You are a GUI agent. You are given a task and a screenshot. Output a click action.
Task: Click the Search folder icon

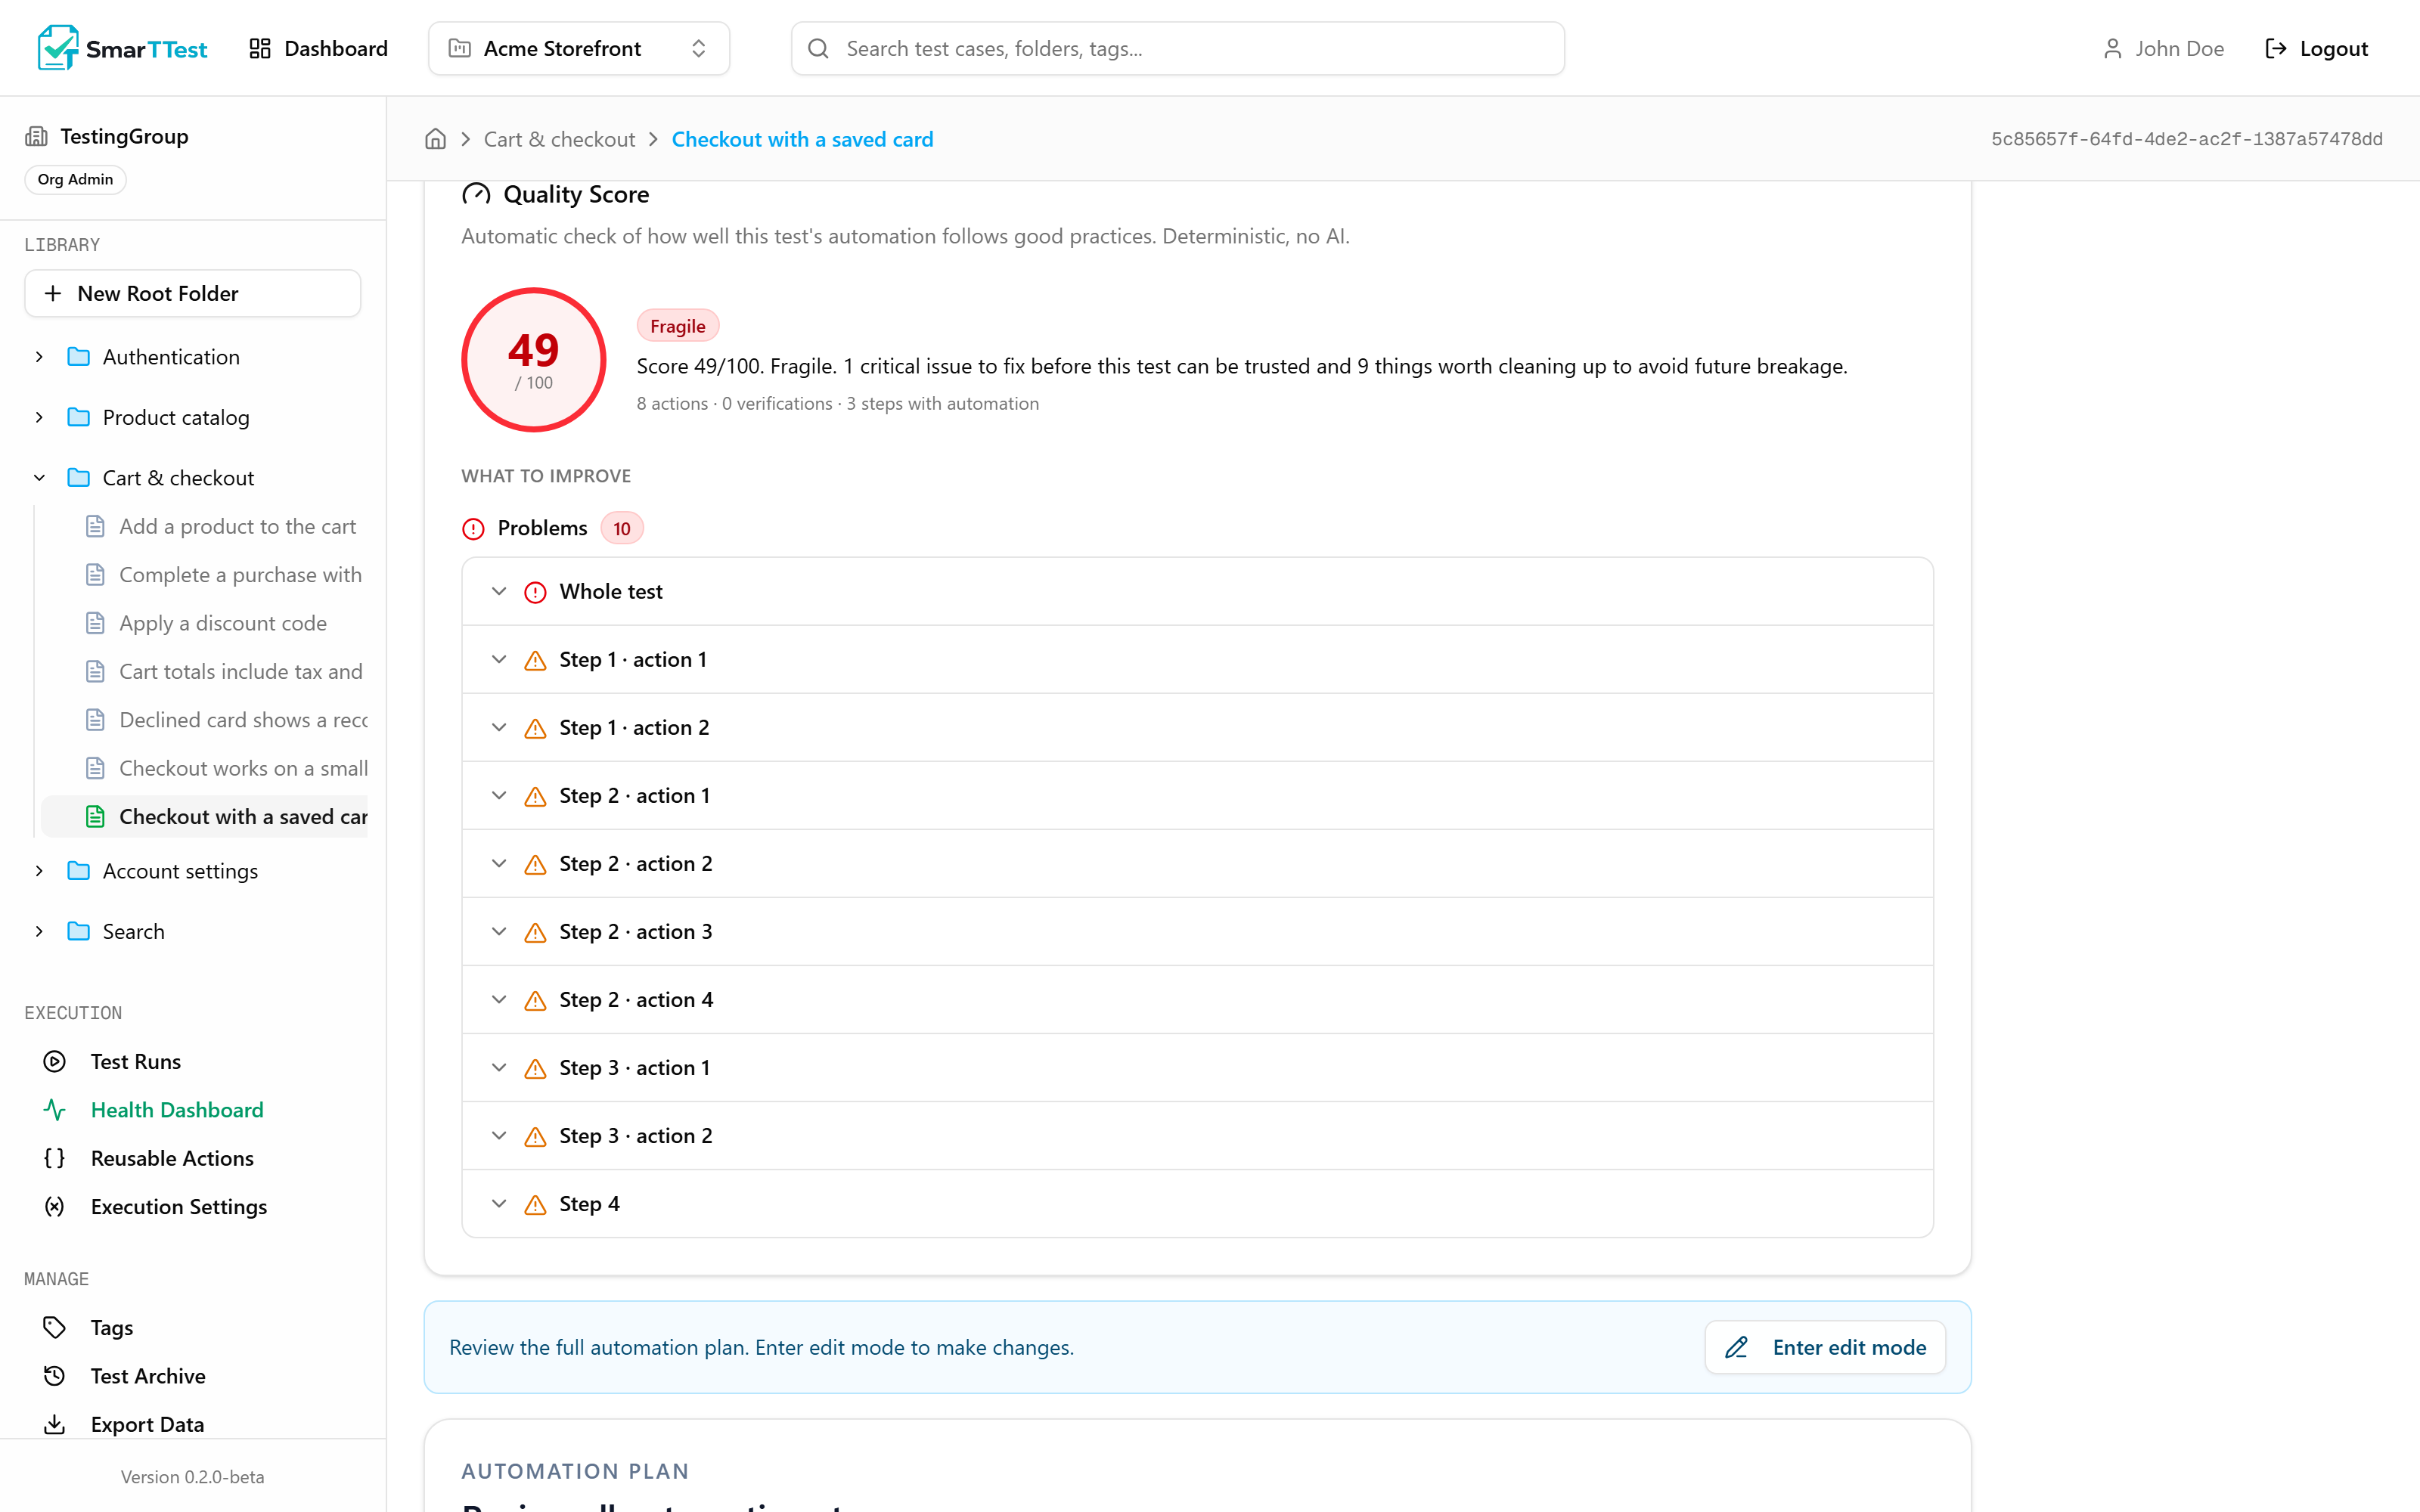[x=78, y=931]
